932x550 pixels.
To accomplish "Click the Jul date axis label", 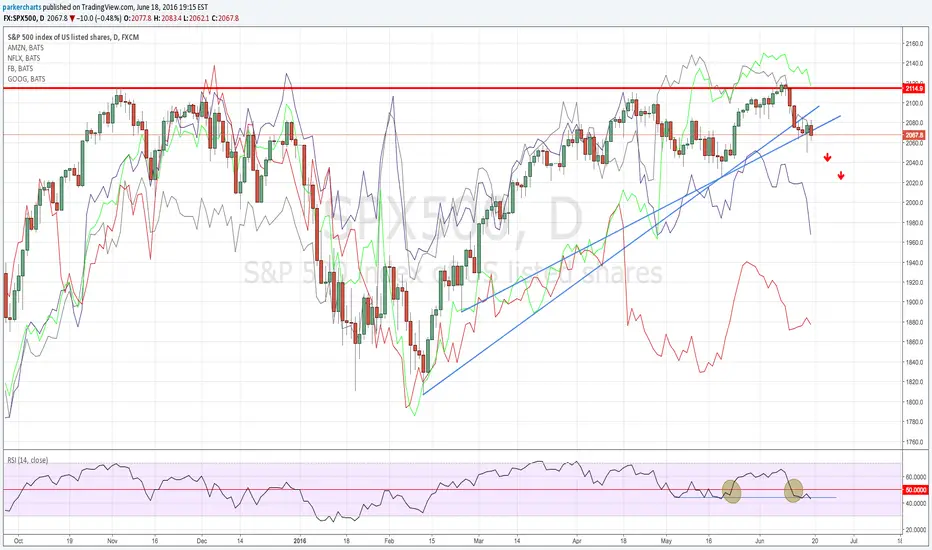I will pyautogui.click(x=854, y=541).
